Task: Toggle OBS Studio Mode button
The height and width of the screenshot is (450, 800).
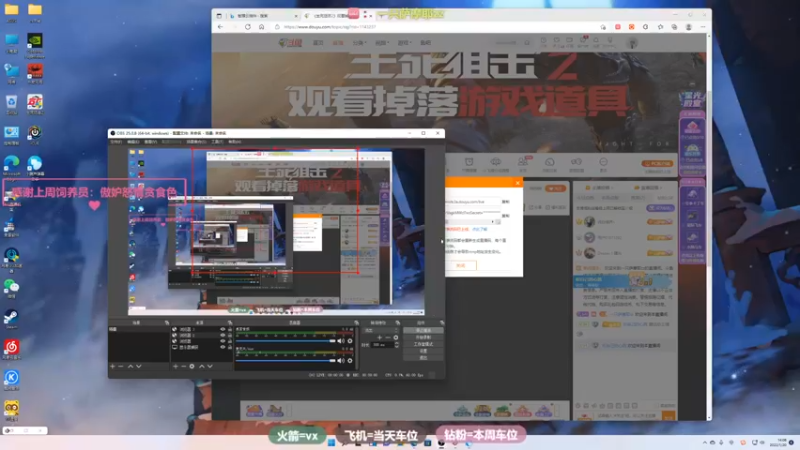Action: 423,344
